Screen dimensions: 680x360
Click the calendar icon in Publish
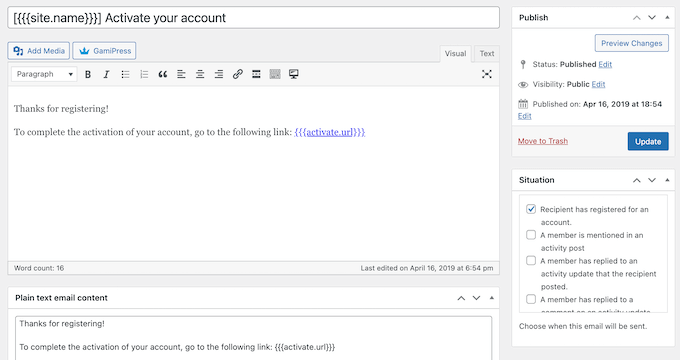click(x=523, y=104)
